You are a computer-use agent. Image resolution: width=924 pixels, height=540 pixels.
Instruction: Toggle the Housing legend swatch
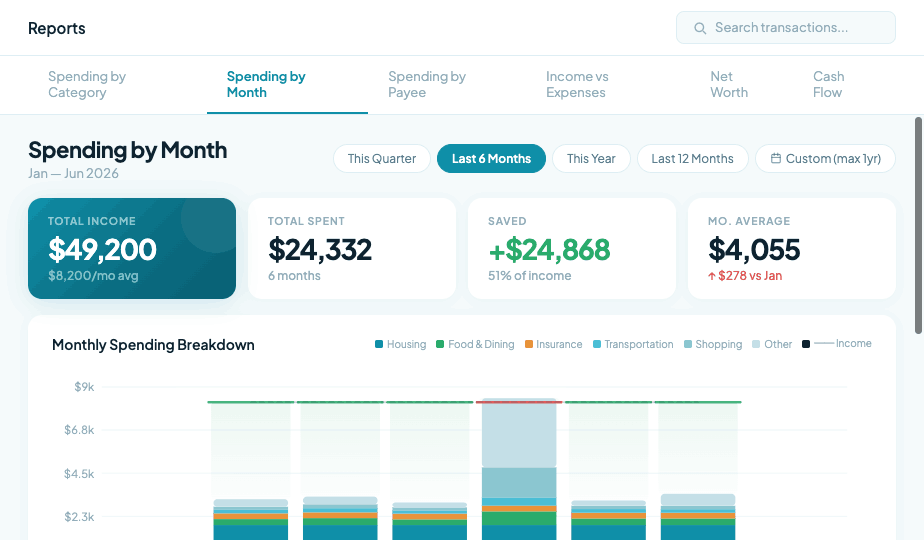pos(379,344)
